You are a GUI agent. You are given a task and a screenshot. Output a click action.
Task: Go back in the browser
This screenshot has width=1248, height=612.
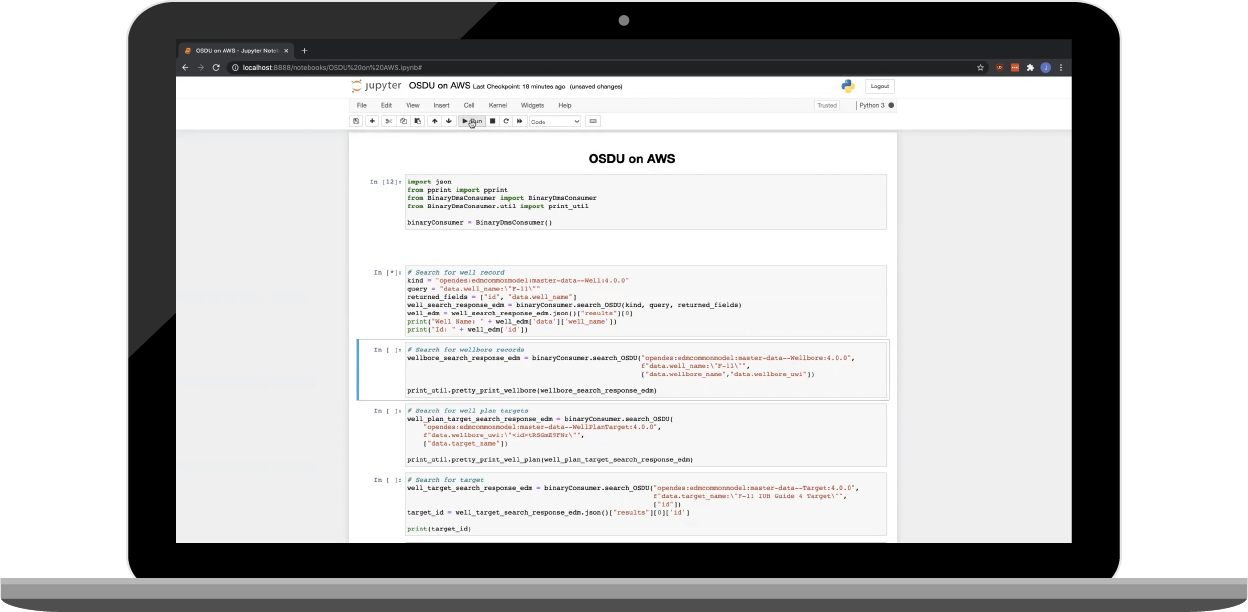[185, 67]
